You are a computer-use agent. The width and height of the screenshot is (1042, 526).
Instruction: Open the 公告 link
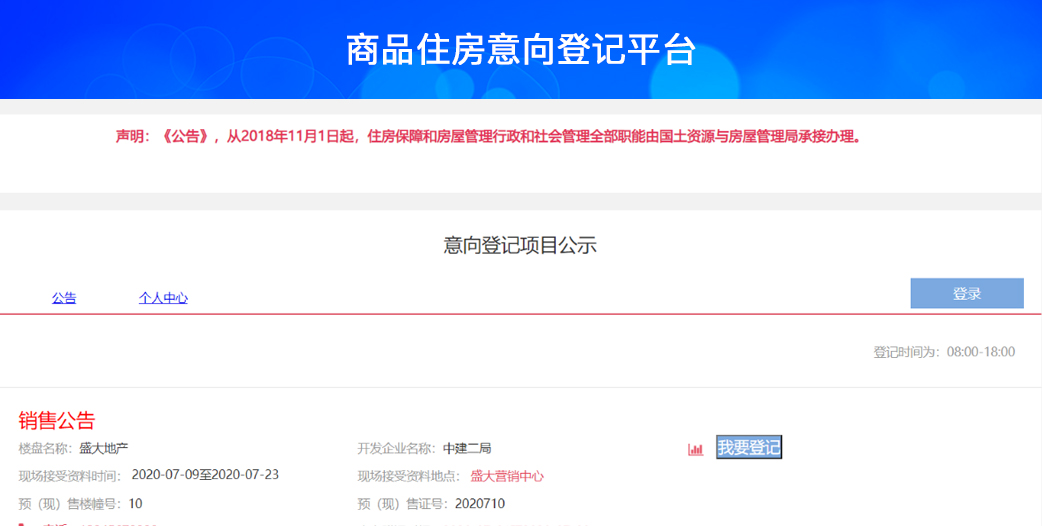coord(64,298)
